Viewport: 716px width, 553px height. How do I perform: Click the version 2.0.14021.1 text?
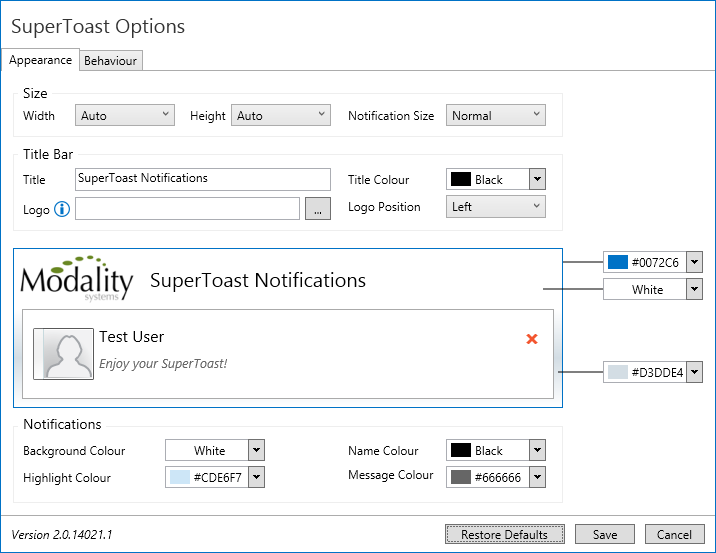coord(62,534)
